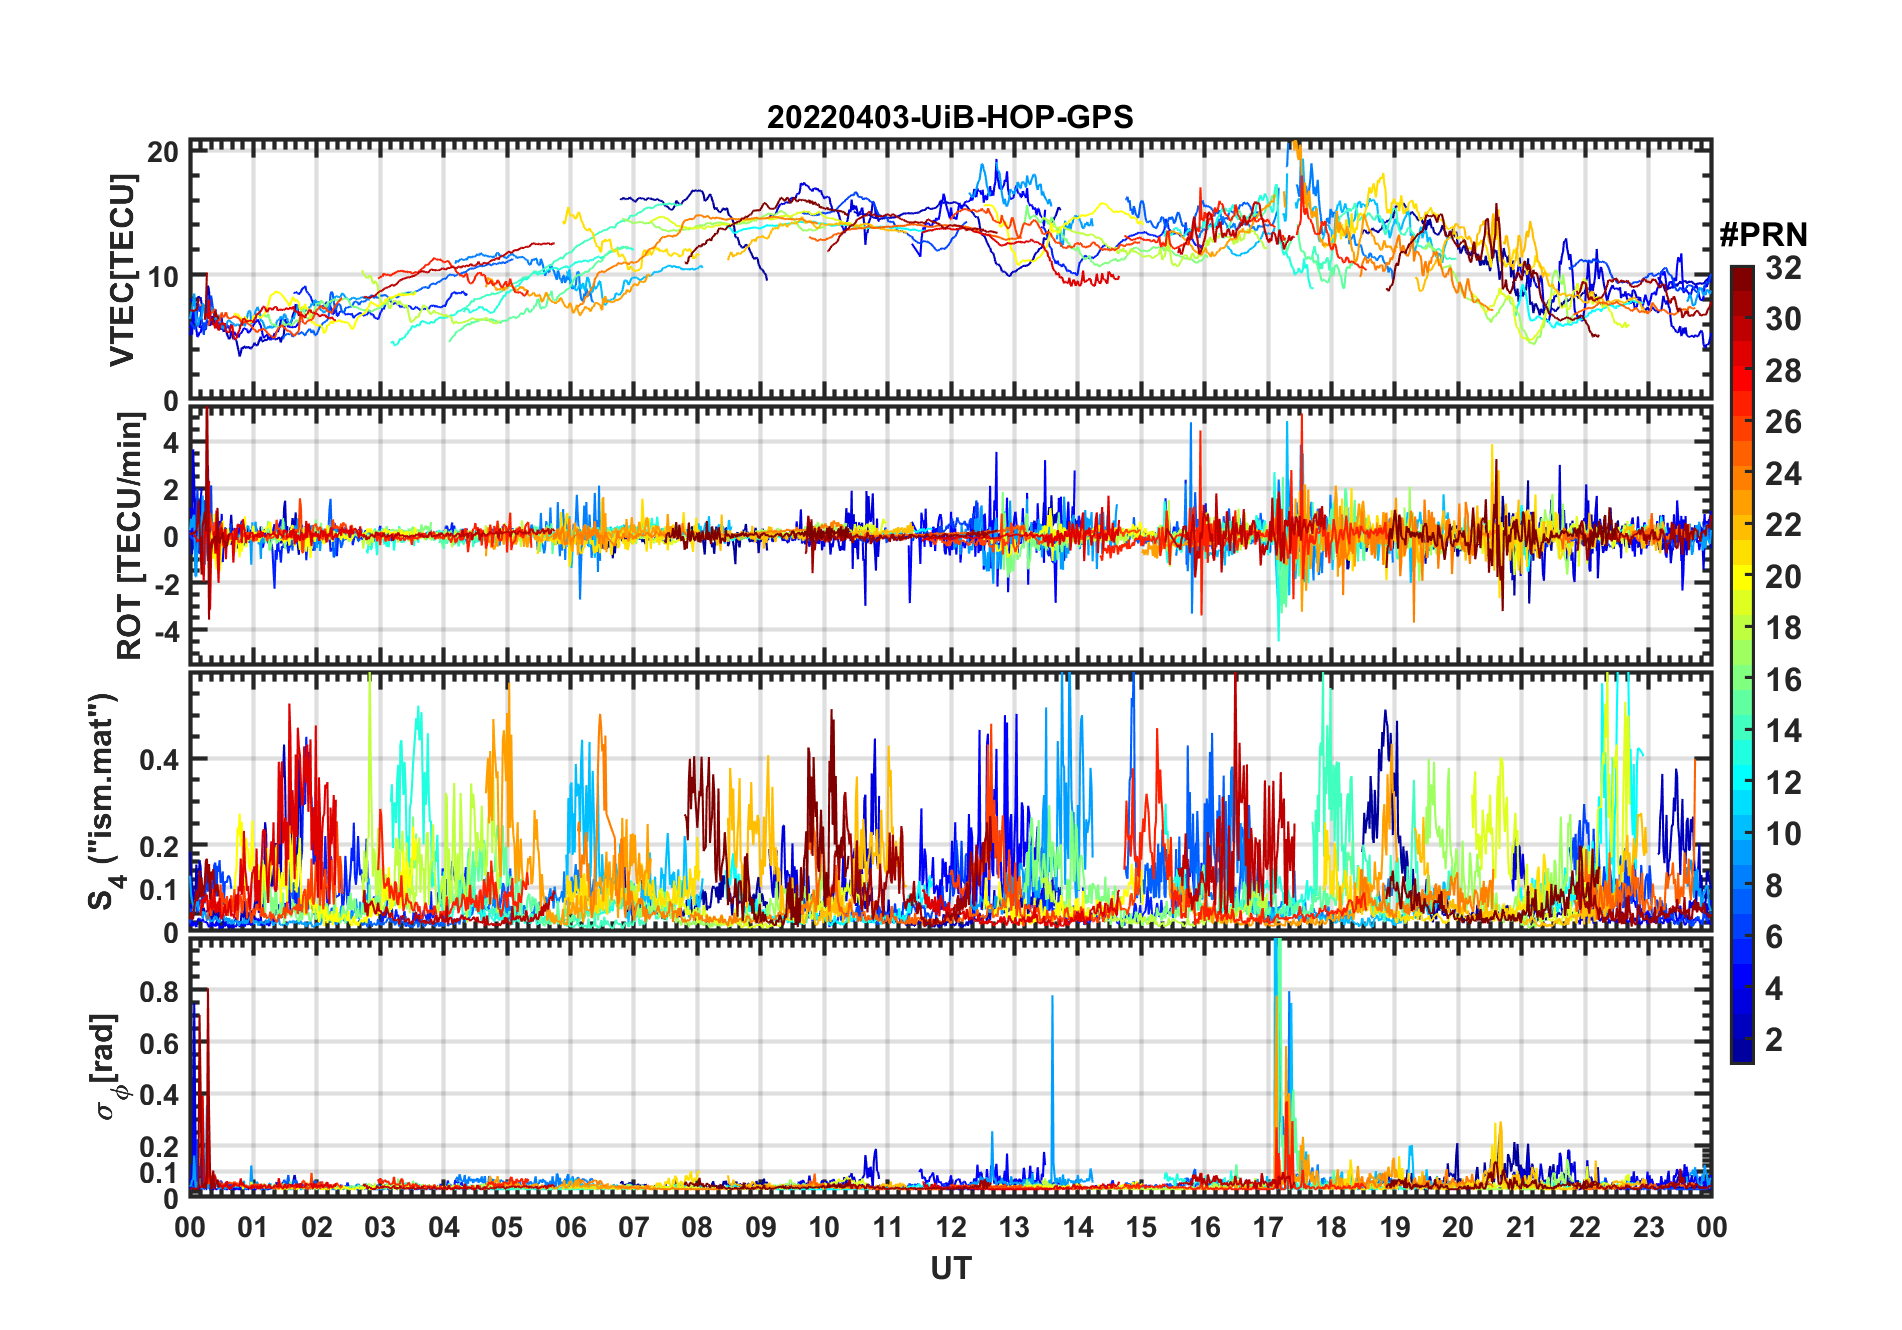The image size is (1902, 1330).
Task: Select colorbar tick label 2
Action: point(1774,1040)
